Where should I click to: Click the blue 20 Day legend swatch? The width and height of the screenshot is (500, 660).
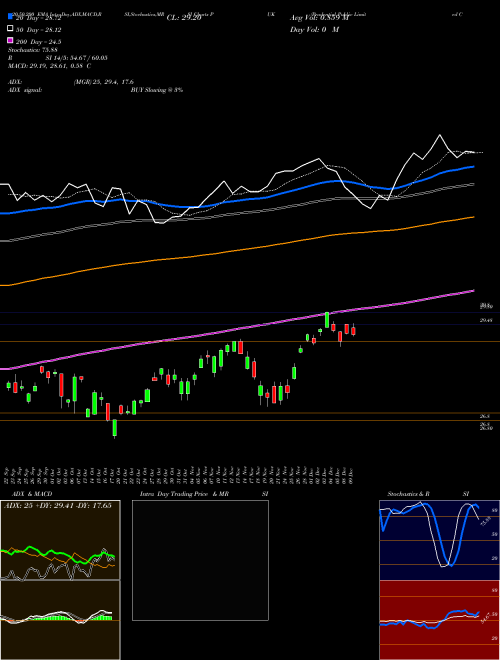click(x=11, y=17)
